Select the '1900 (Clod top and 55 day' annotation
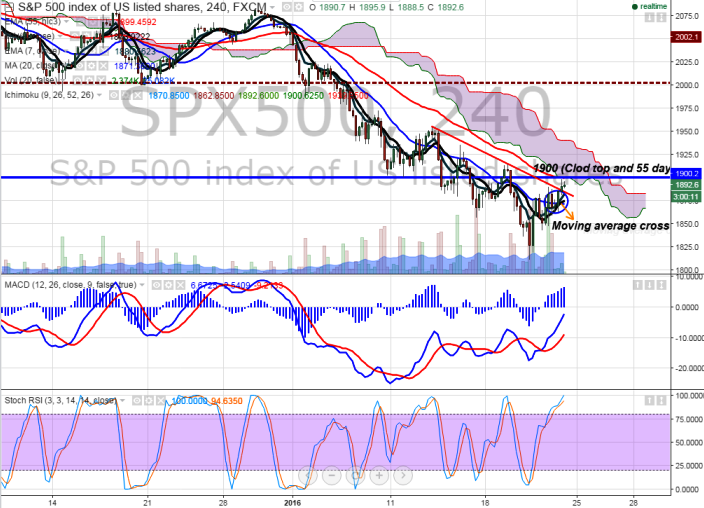This screenshot has width=704, height=508. click(602, 168)
